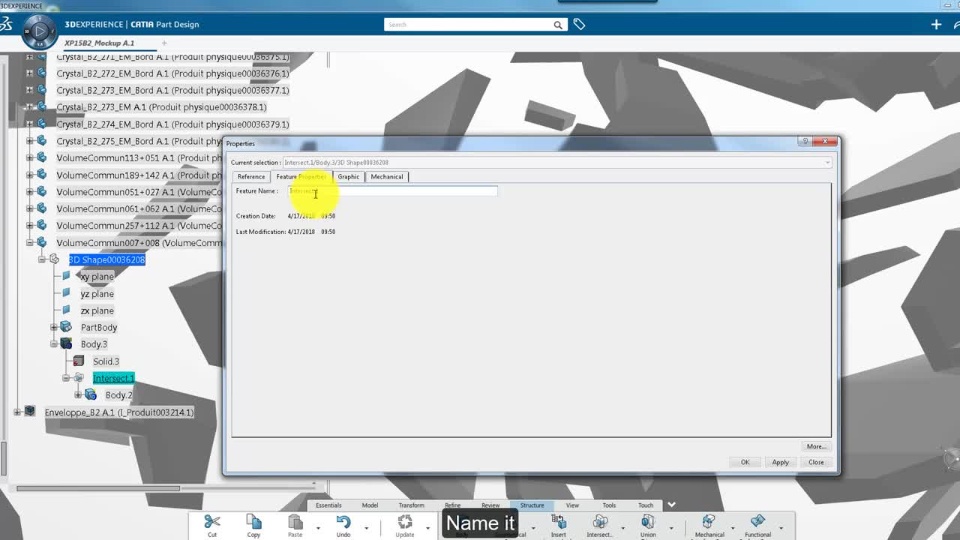Click the Functional tool icon

pos(757,522)
